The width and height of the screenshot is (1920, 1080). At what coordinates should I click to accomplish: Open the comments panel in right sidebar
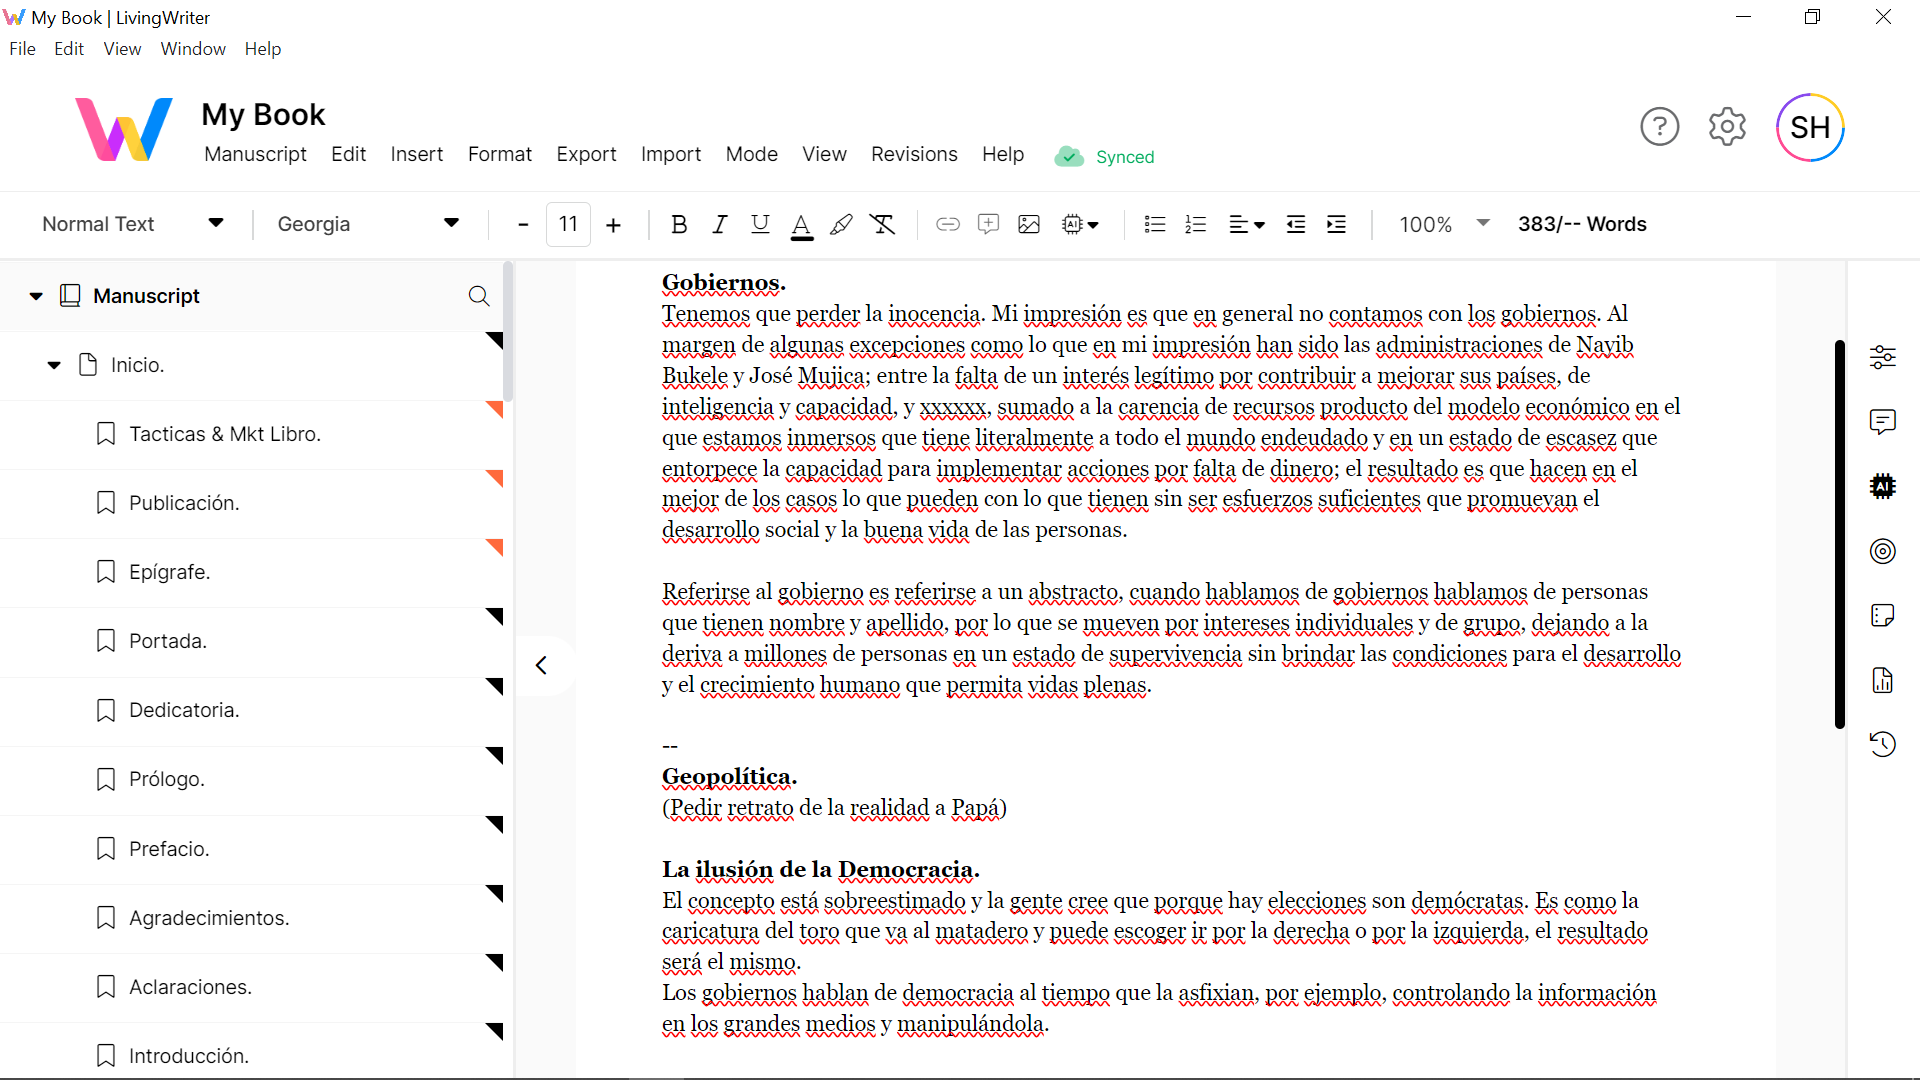pyautogui.click(x=1882, y=422)
